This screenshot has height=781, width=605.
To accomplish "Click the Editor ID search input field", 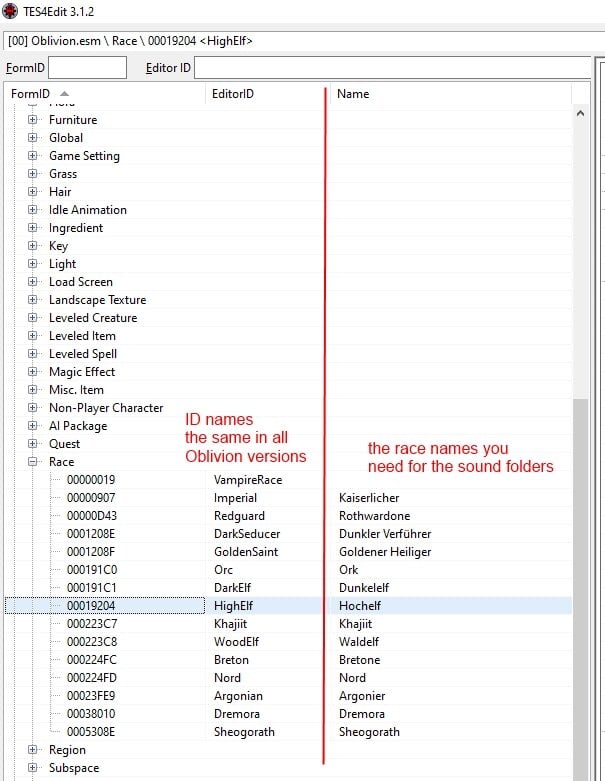I will pos(392,67).
